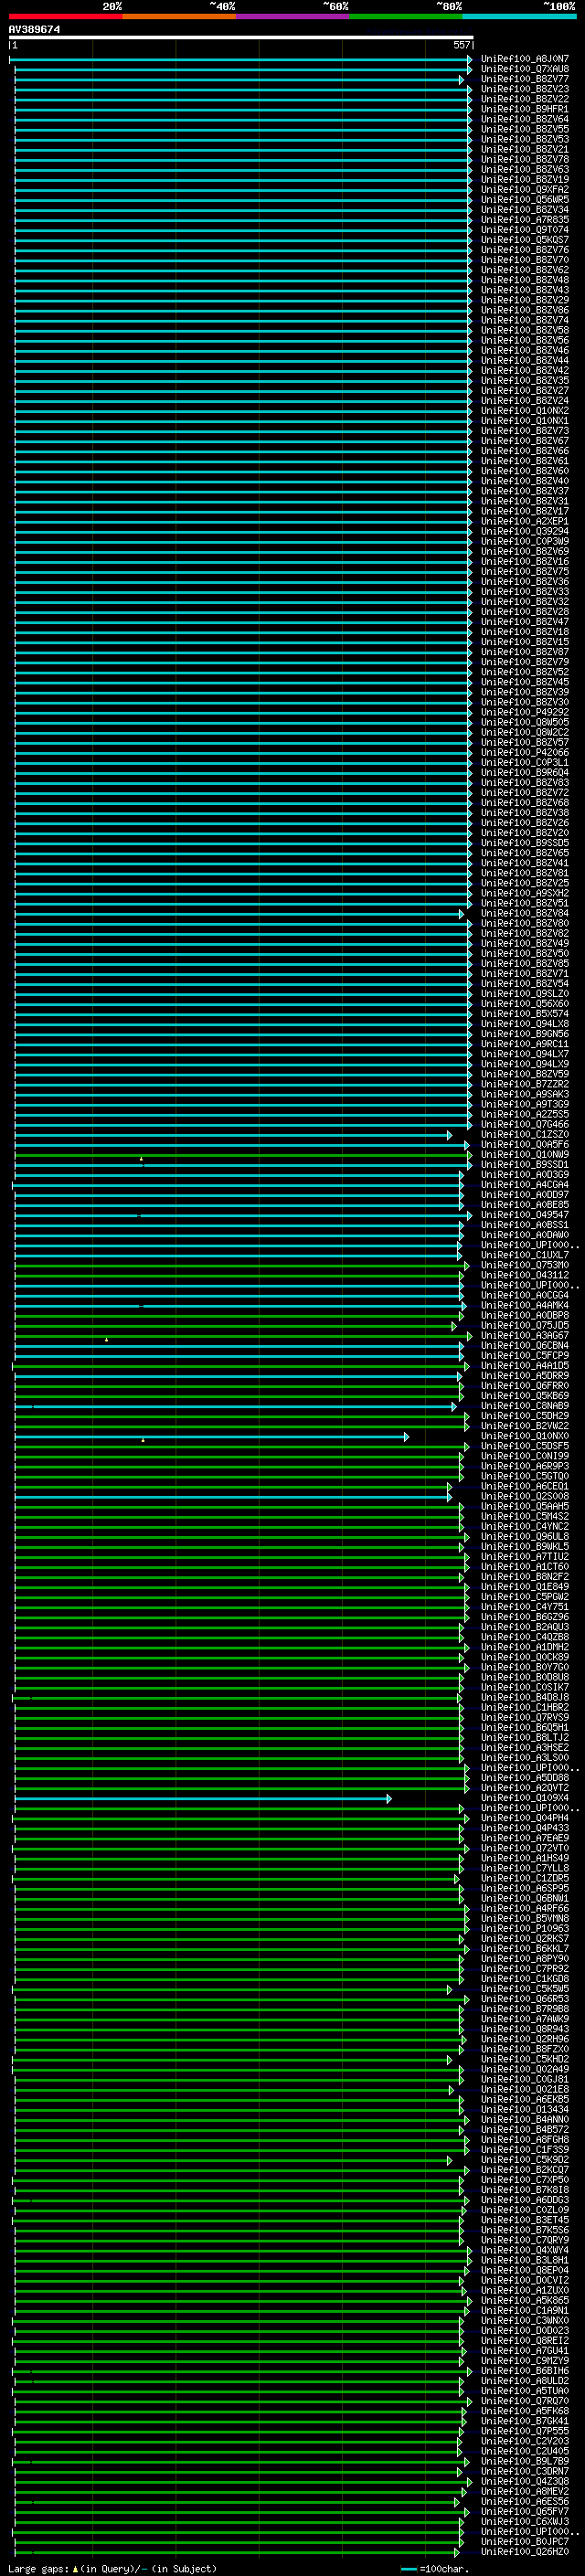Click the white query bar ending at 557
This screenshot has height=2576, width=585.
pos(241,38)
